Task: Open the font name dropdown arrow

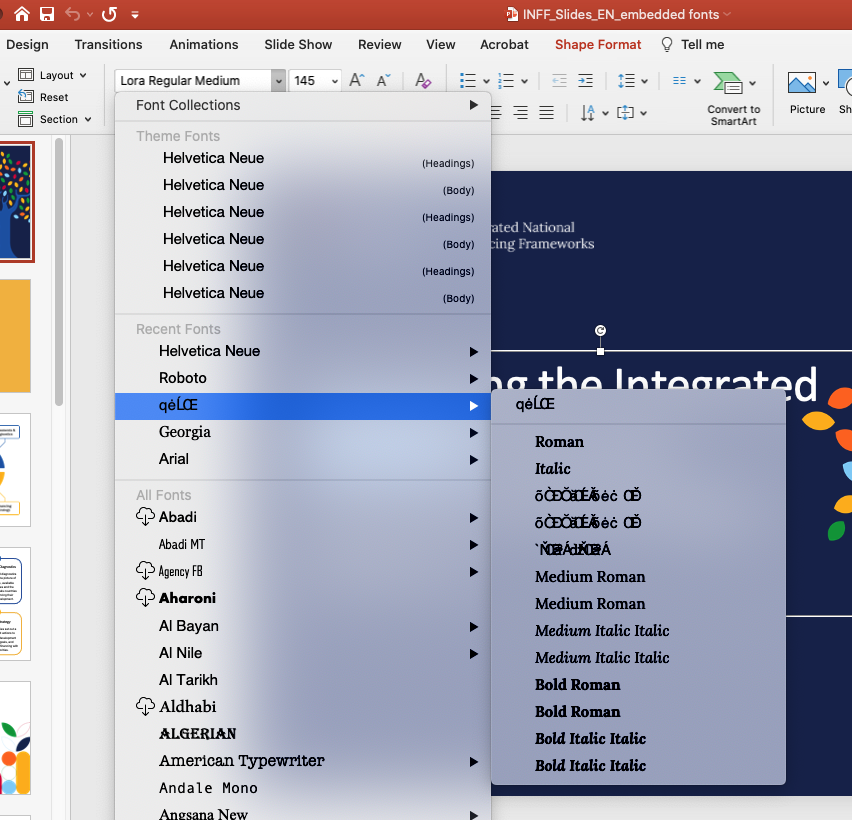Action: [x=278, y=81]
